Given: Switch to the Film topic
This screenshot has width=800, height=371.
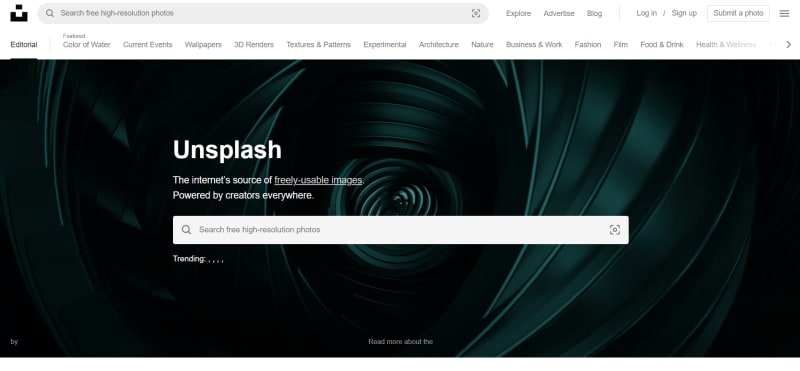Looking at the screenshot, I should 620,44.
